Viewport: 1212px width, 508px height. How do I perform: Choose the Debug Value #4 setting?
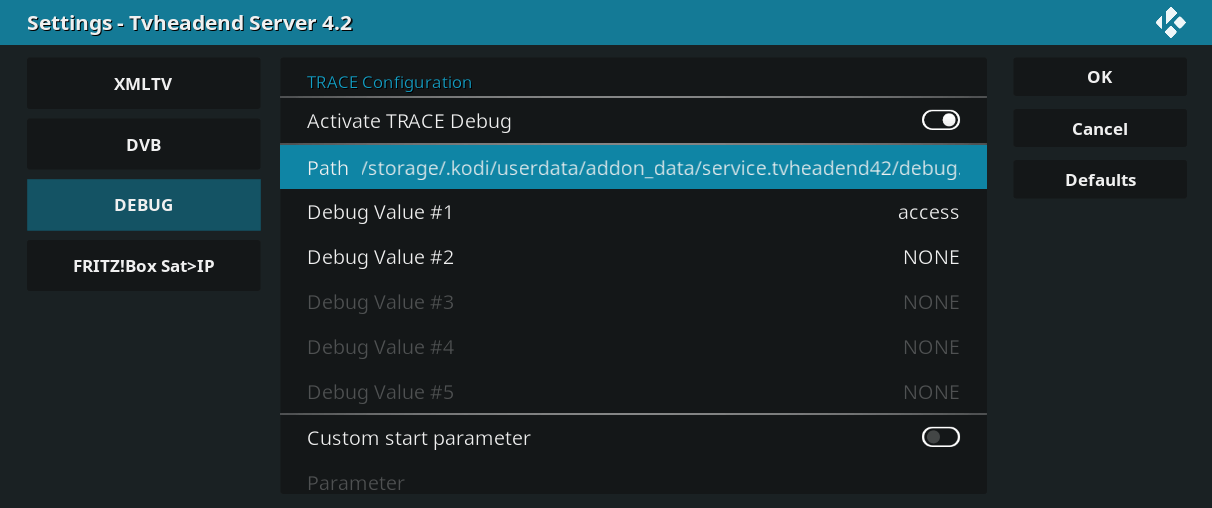click(633, 347)
